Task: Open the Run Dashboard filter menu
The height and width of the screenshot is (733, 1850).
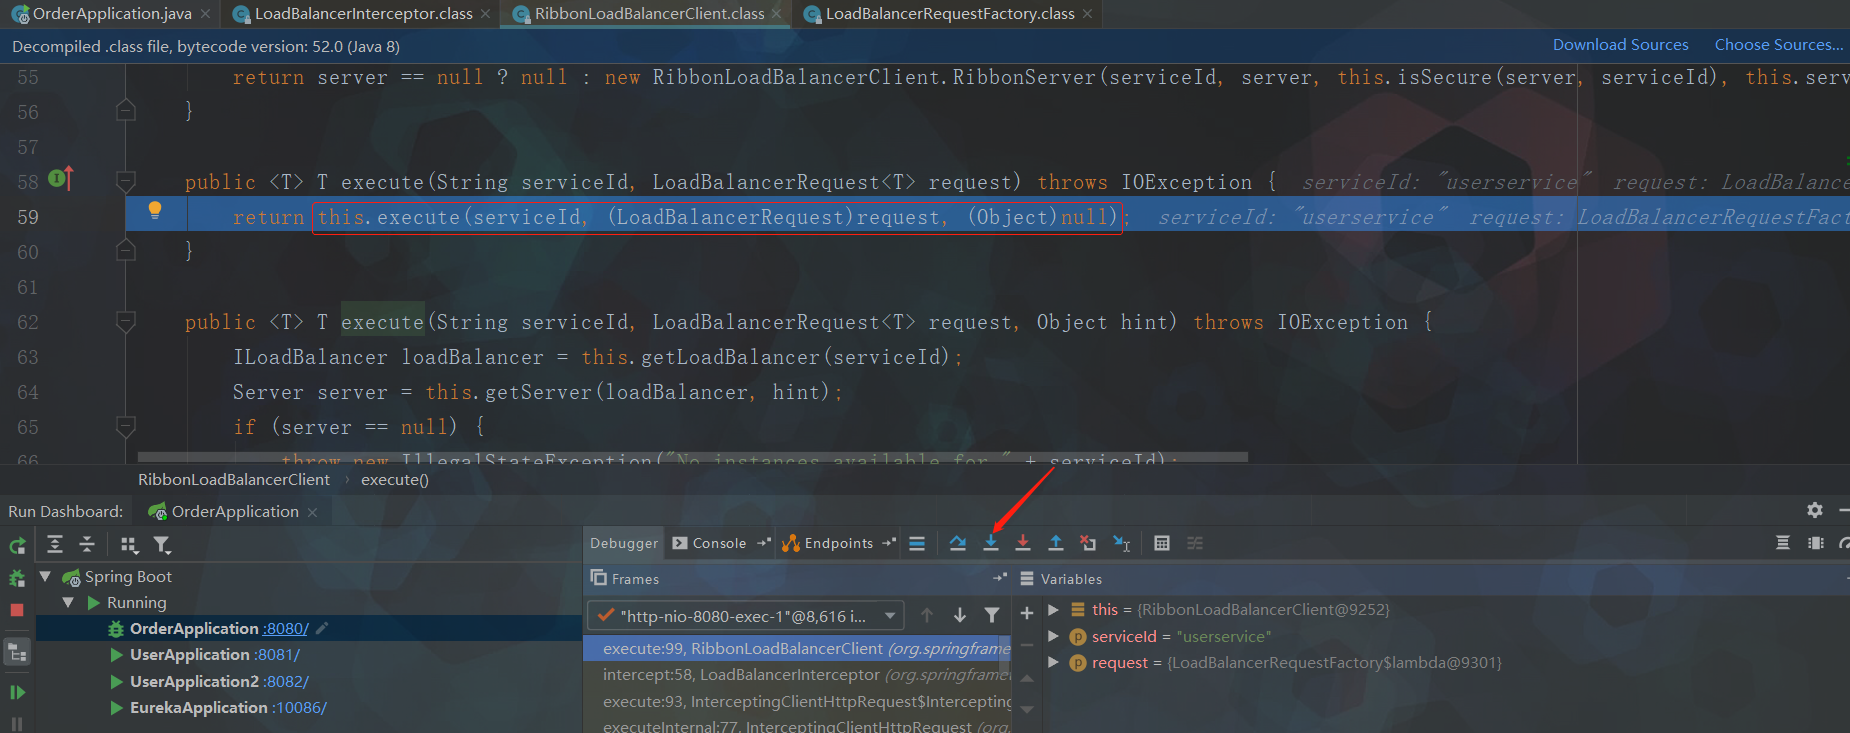Action: coord(162,544)
